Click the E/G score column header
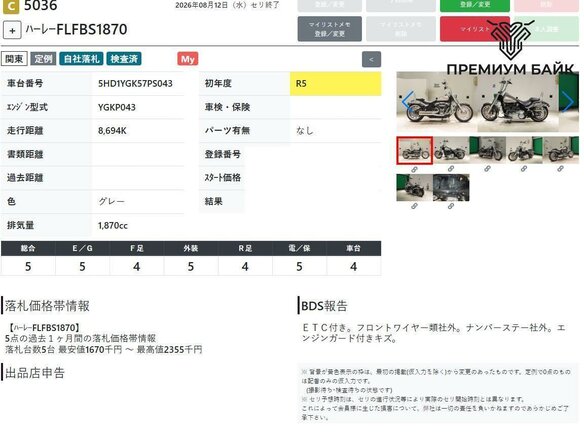The height and width of the screenshot is (438, 584). coord(82,248)
